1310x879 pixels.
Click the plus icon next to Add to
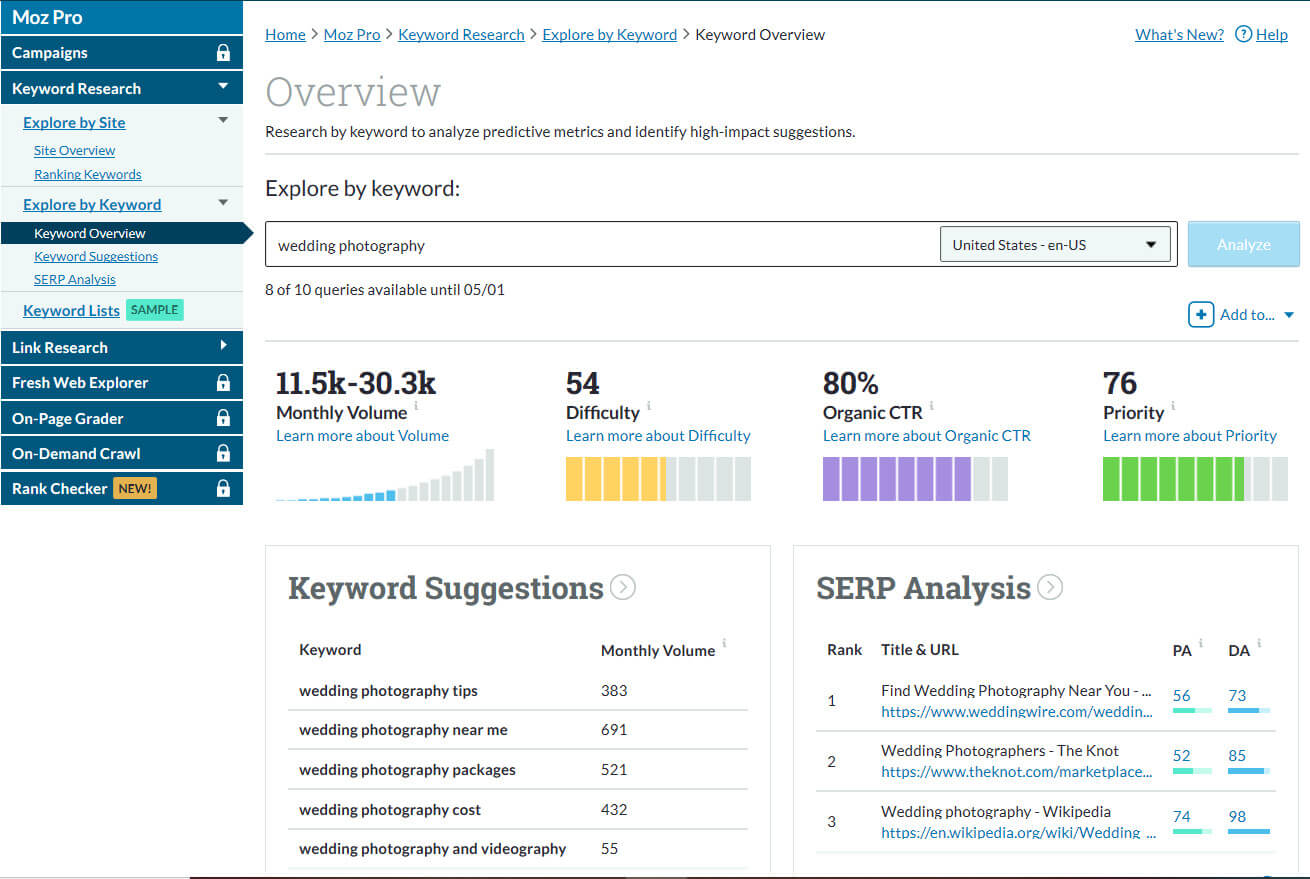coord(1201,314)
